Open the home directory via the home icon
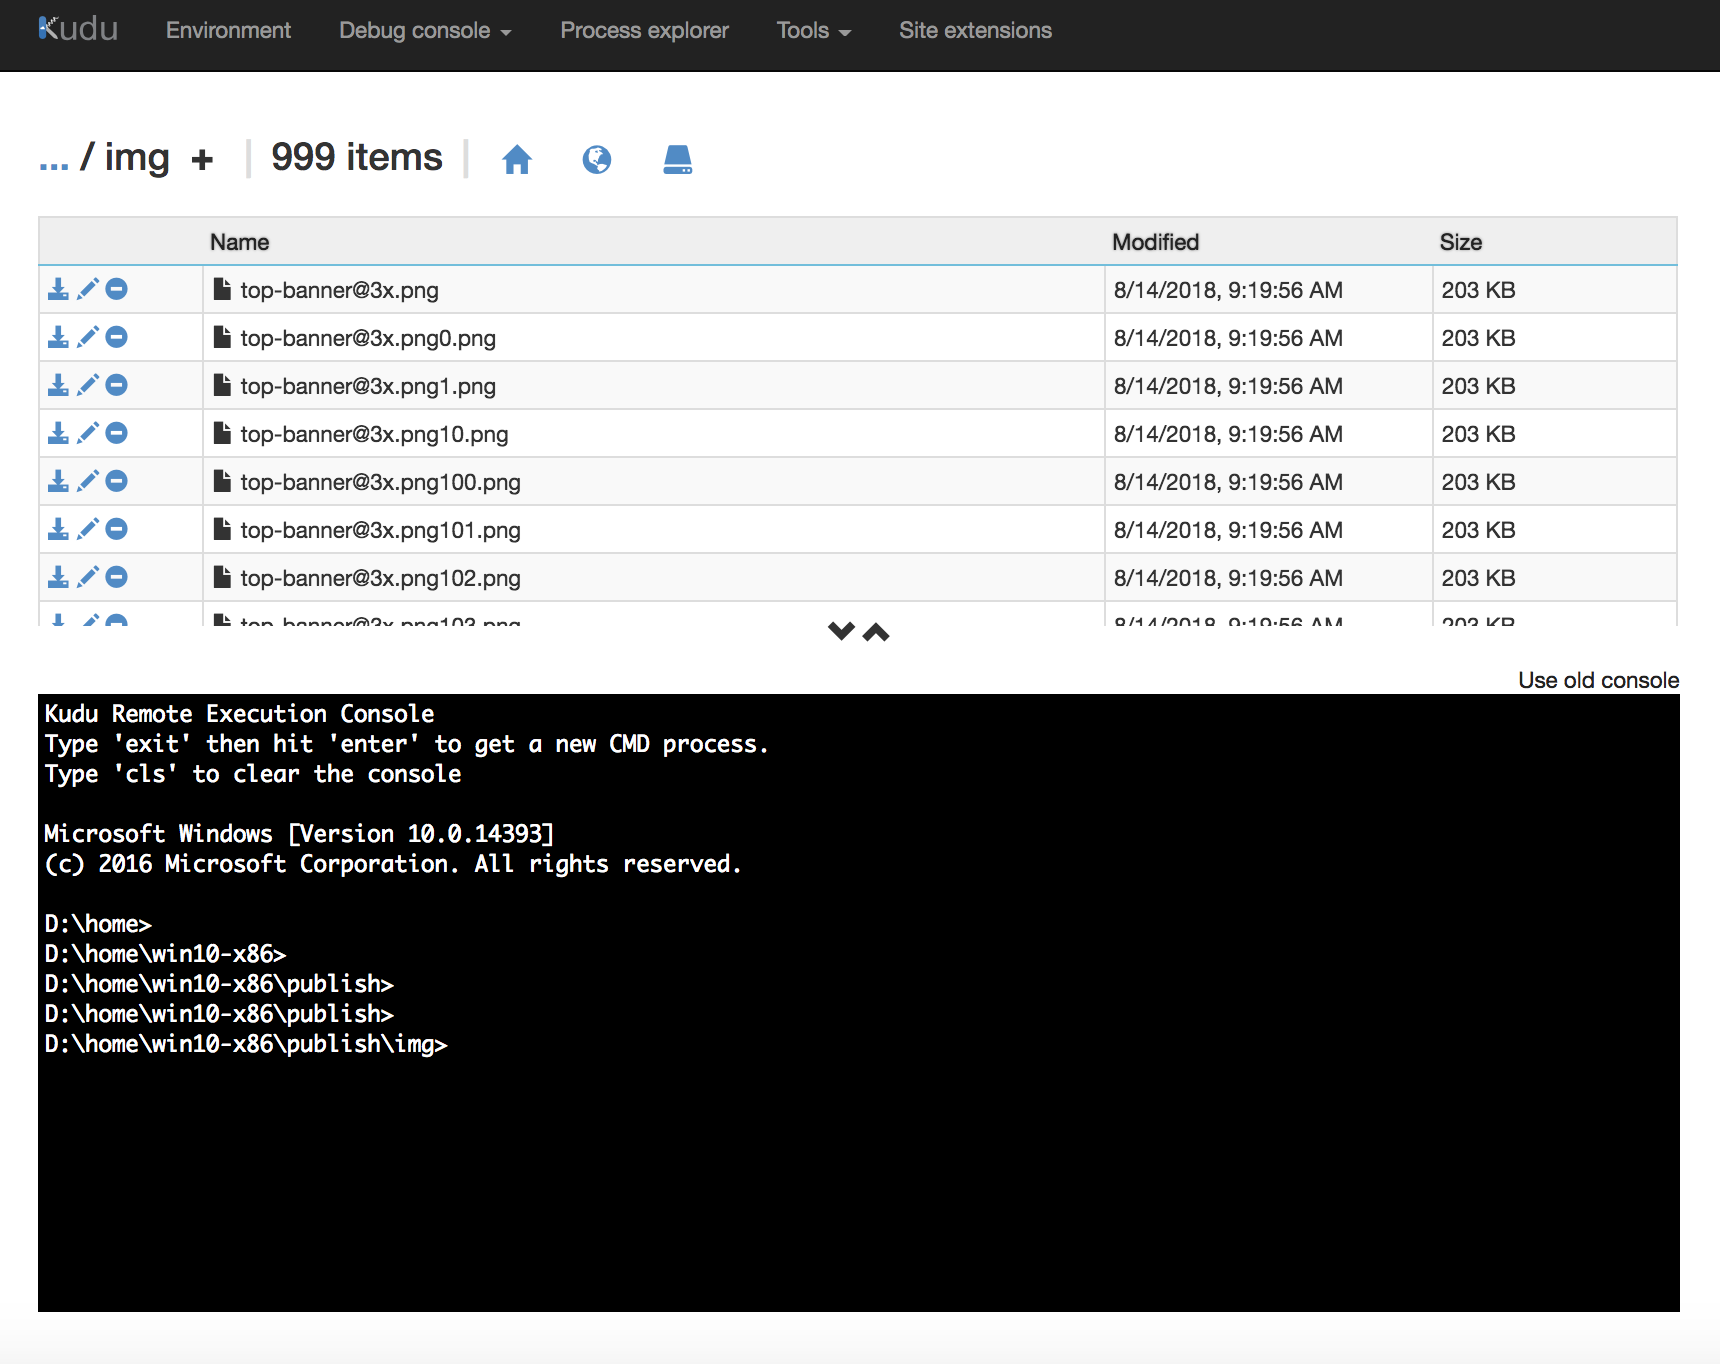This screenshot has height=1364, width=1720. 516,158
